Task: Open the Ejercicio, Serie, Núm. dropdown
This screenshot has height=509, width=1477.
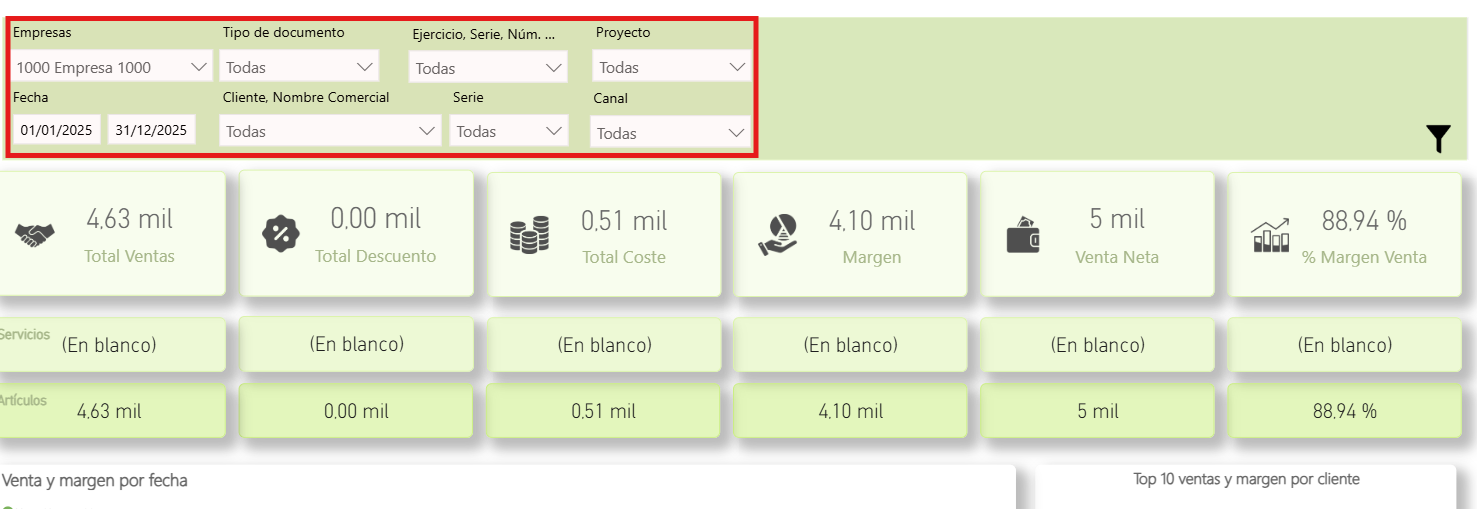Action: coord(488,69)
